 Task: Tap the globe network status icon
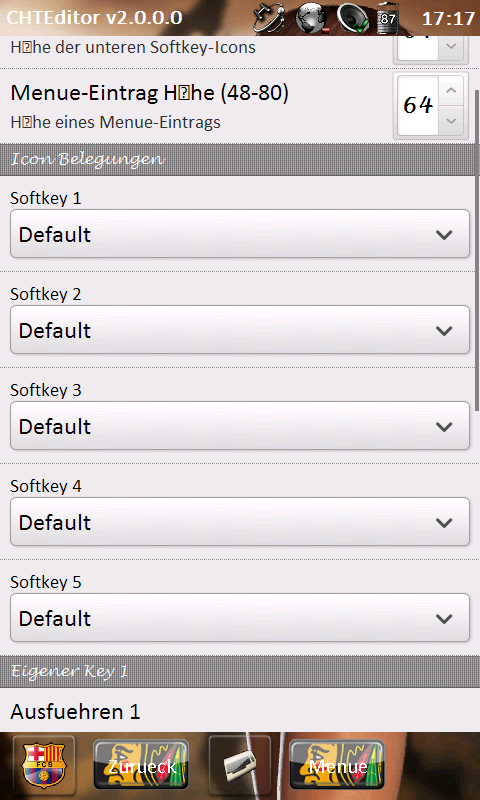click(311, 18)
